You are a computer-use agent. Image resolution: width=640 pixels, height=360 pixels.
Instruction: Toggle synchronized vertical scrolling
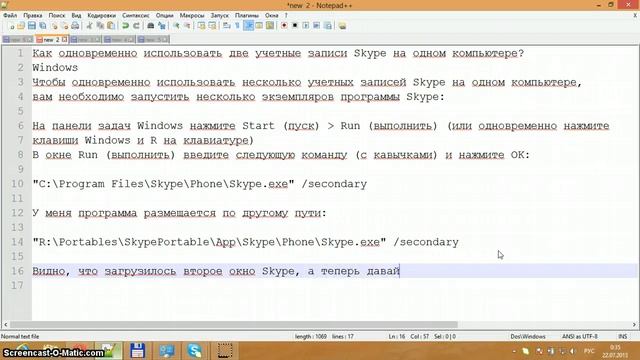pyautogui.click(x=202, y=26)
